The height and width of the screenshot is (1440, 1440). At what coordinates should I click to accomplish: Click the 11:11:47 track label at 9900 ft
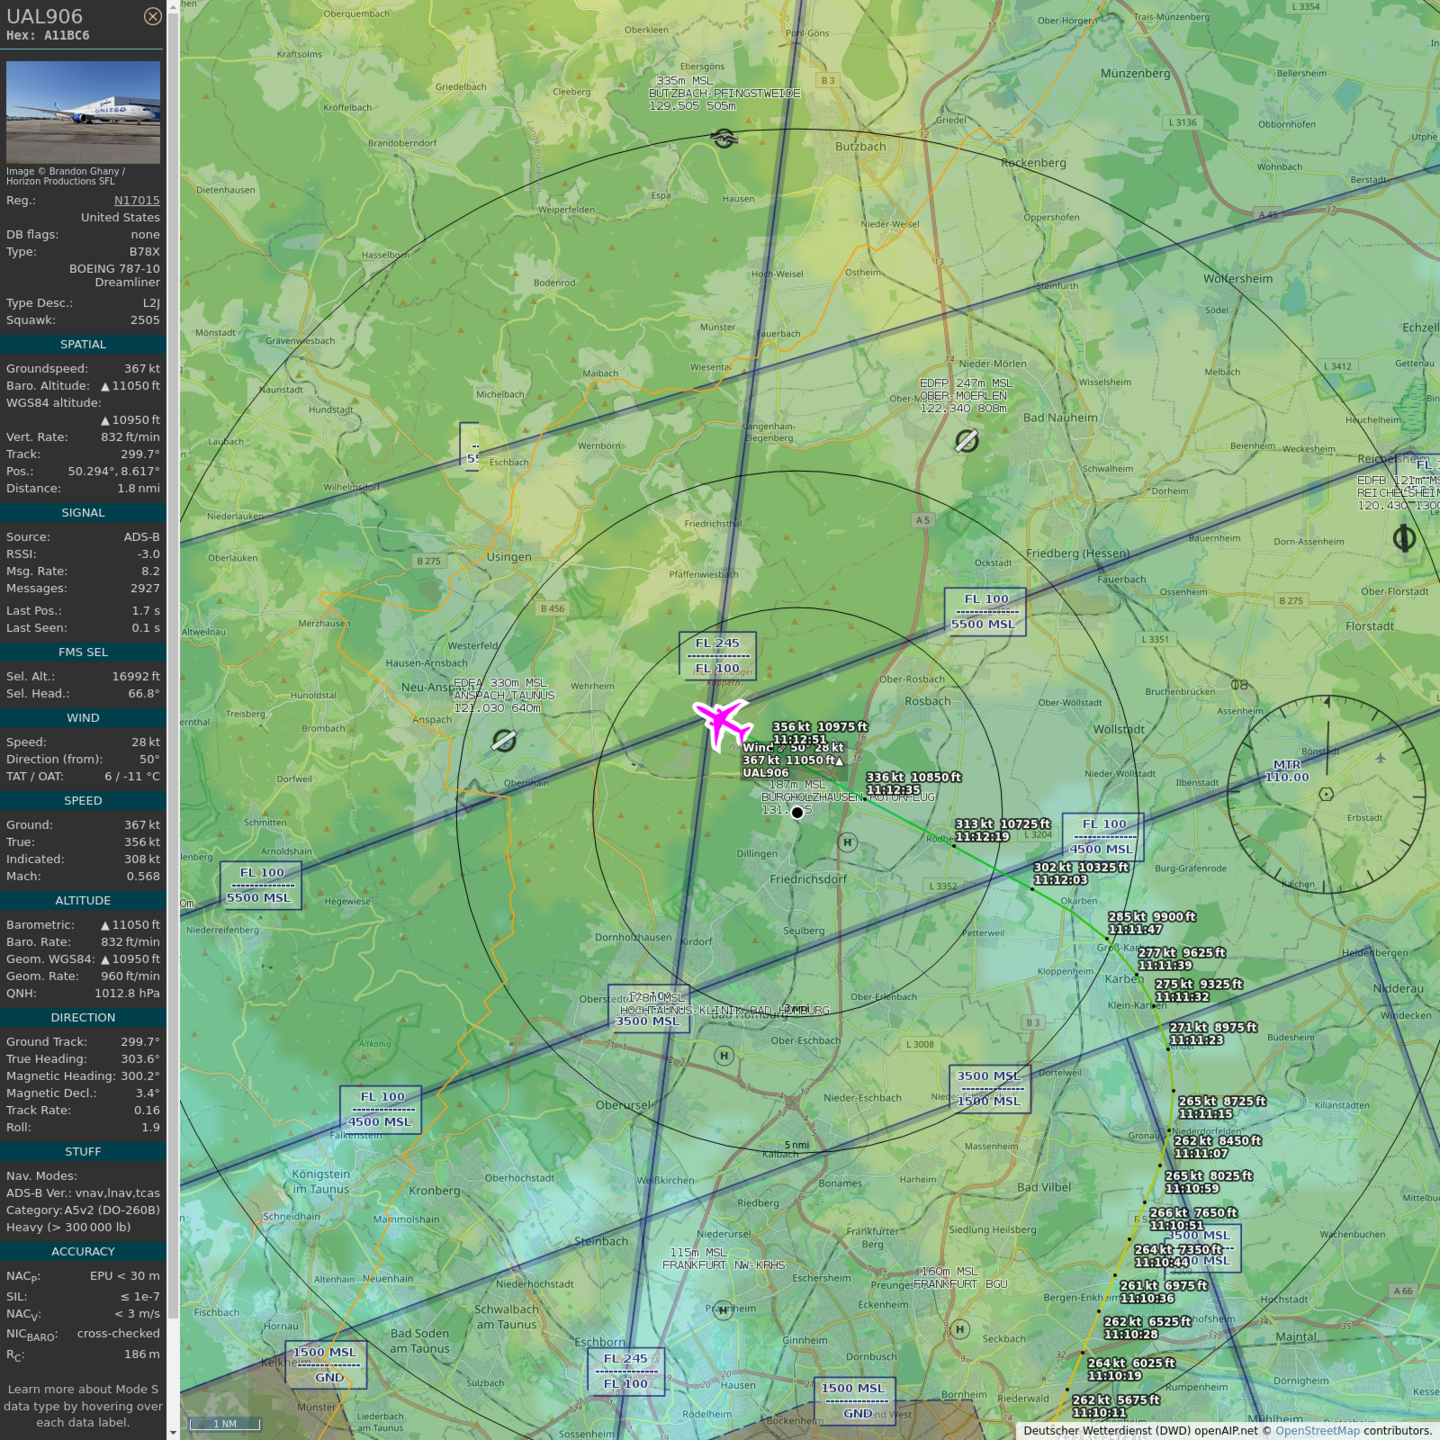pyautogui.click(x=1135, y=929)
